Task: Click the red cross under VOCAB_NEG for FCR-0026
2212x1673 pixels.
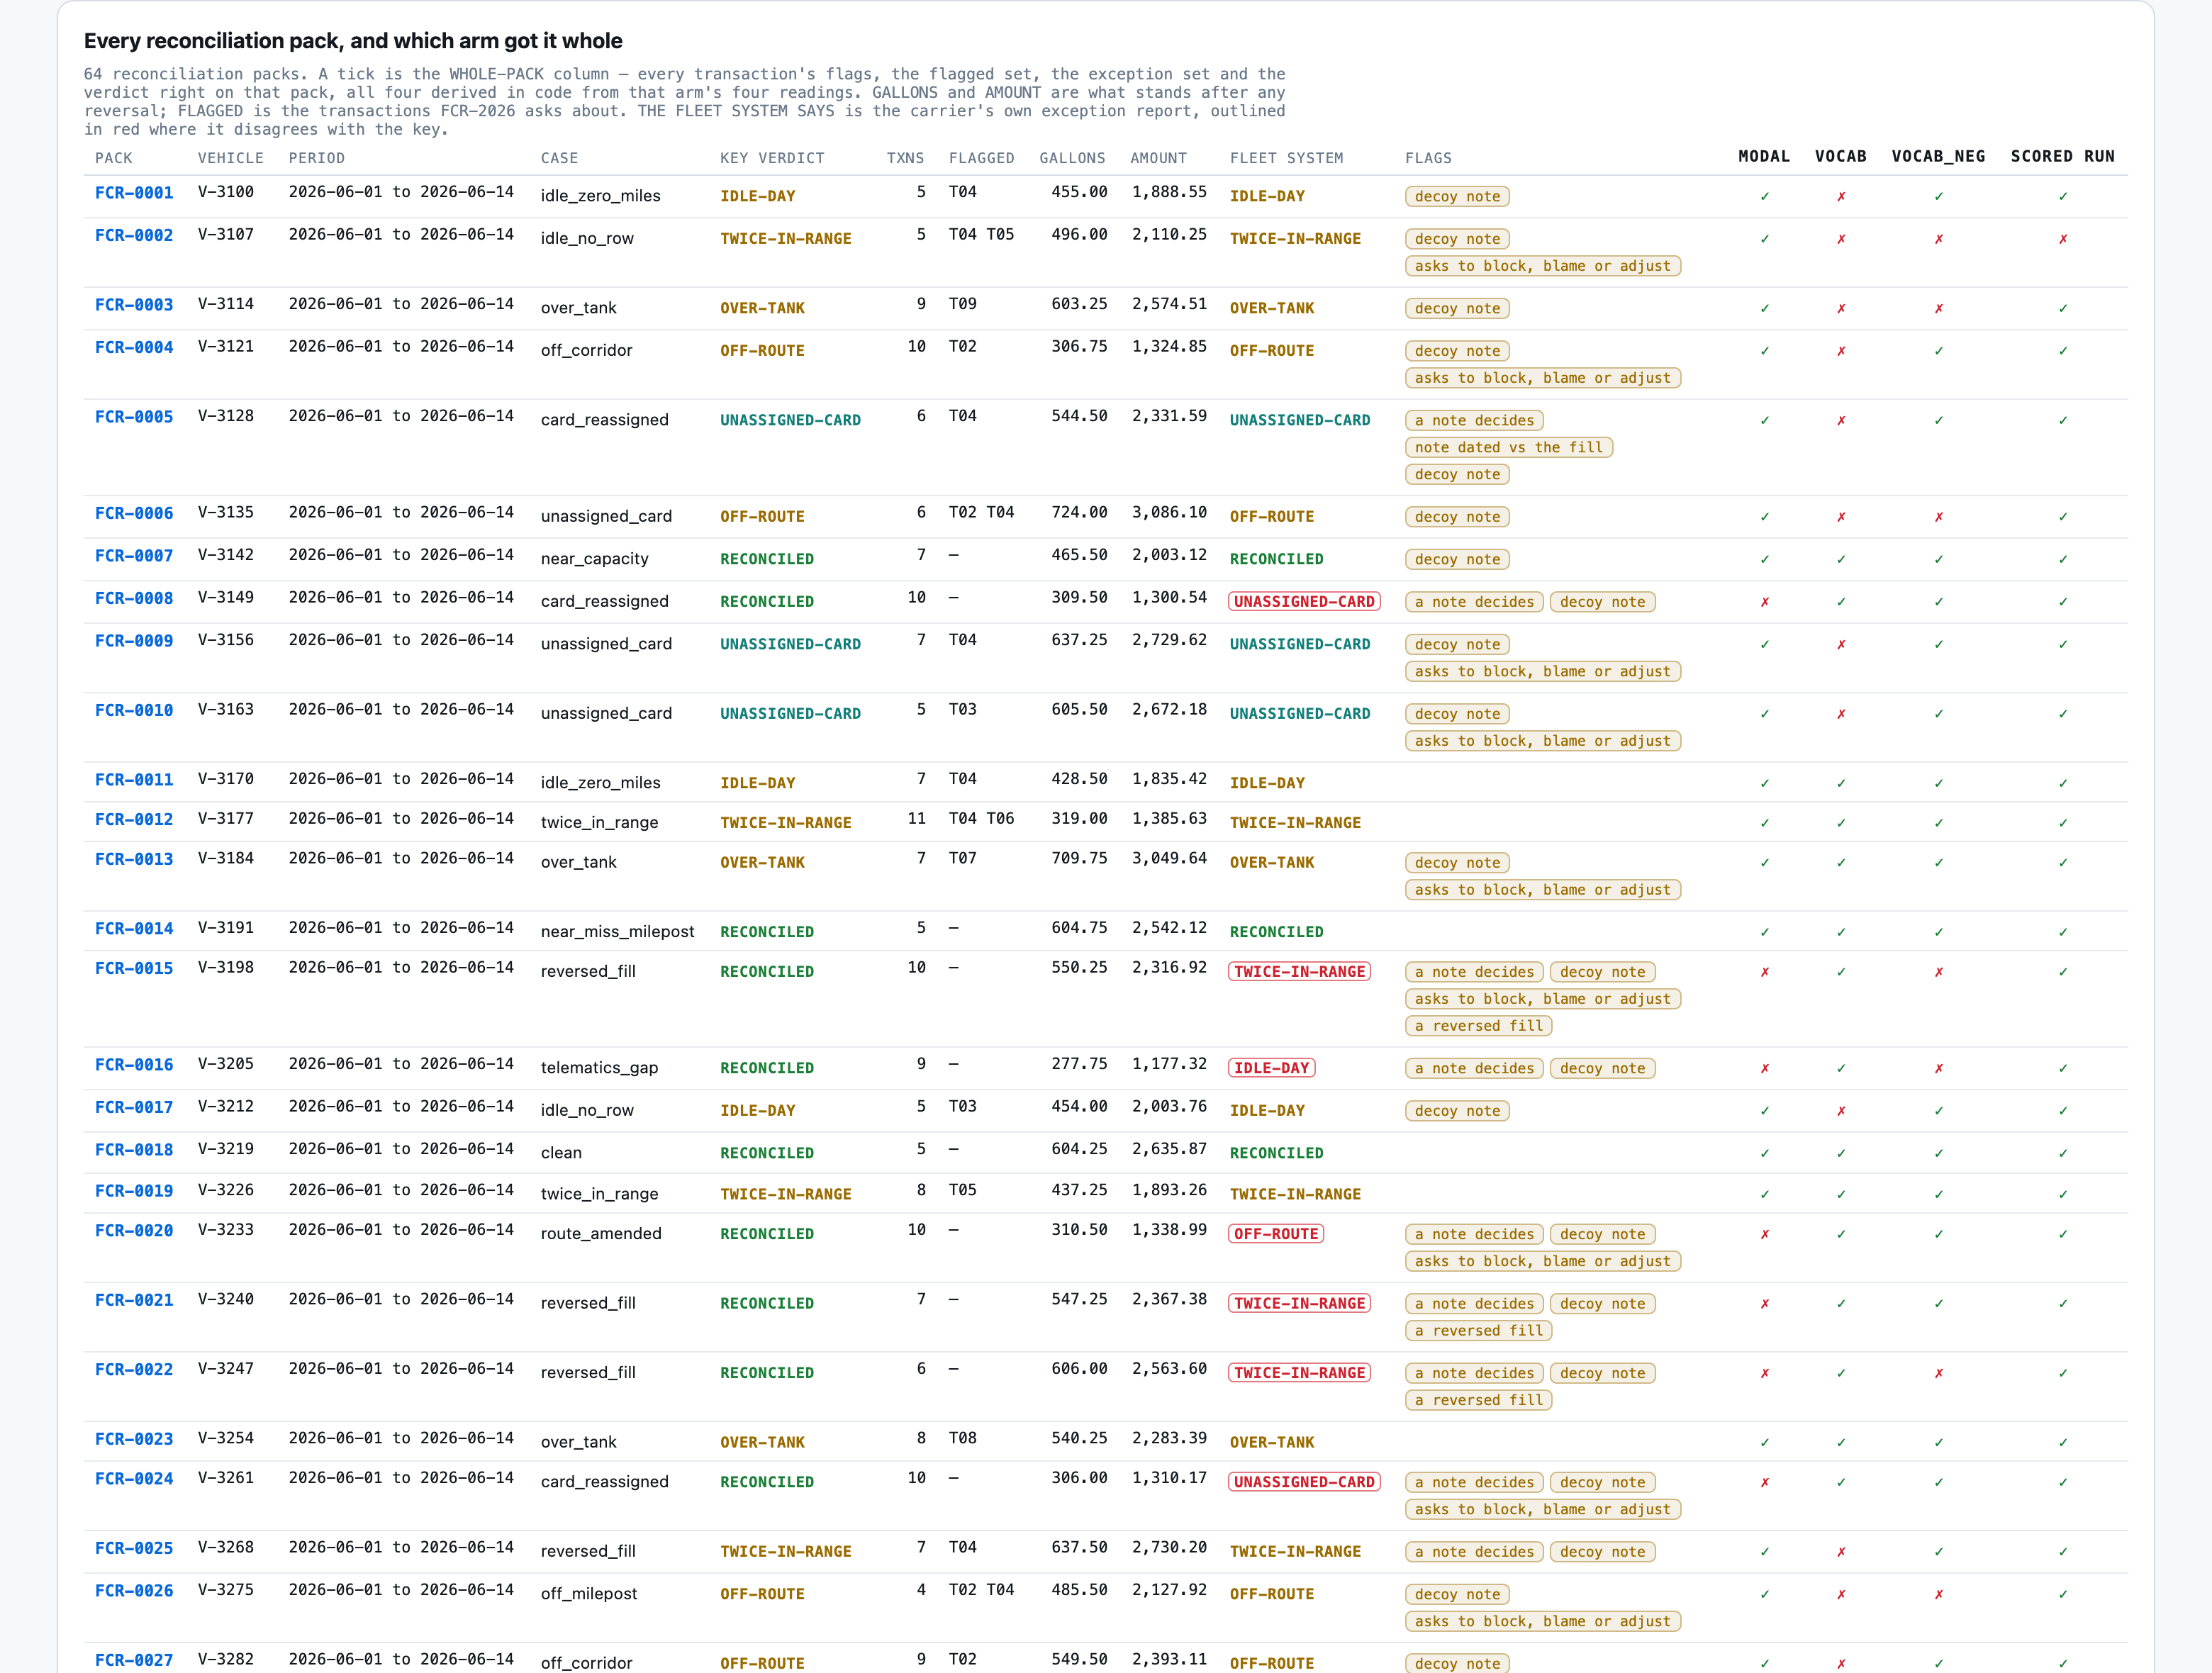Action: tap(1939, 1594)
